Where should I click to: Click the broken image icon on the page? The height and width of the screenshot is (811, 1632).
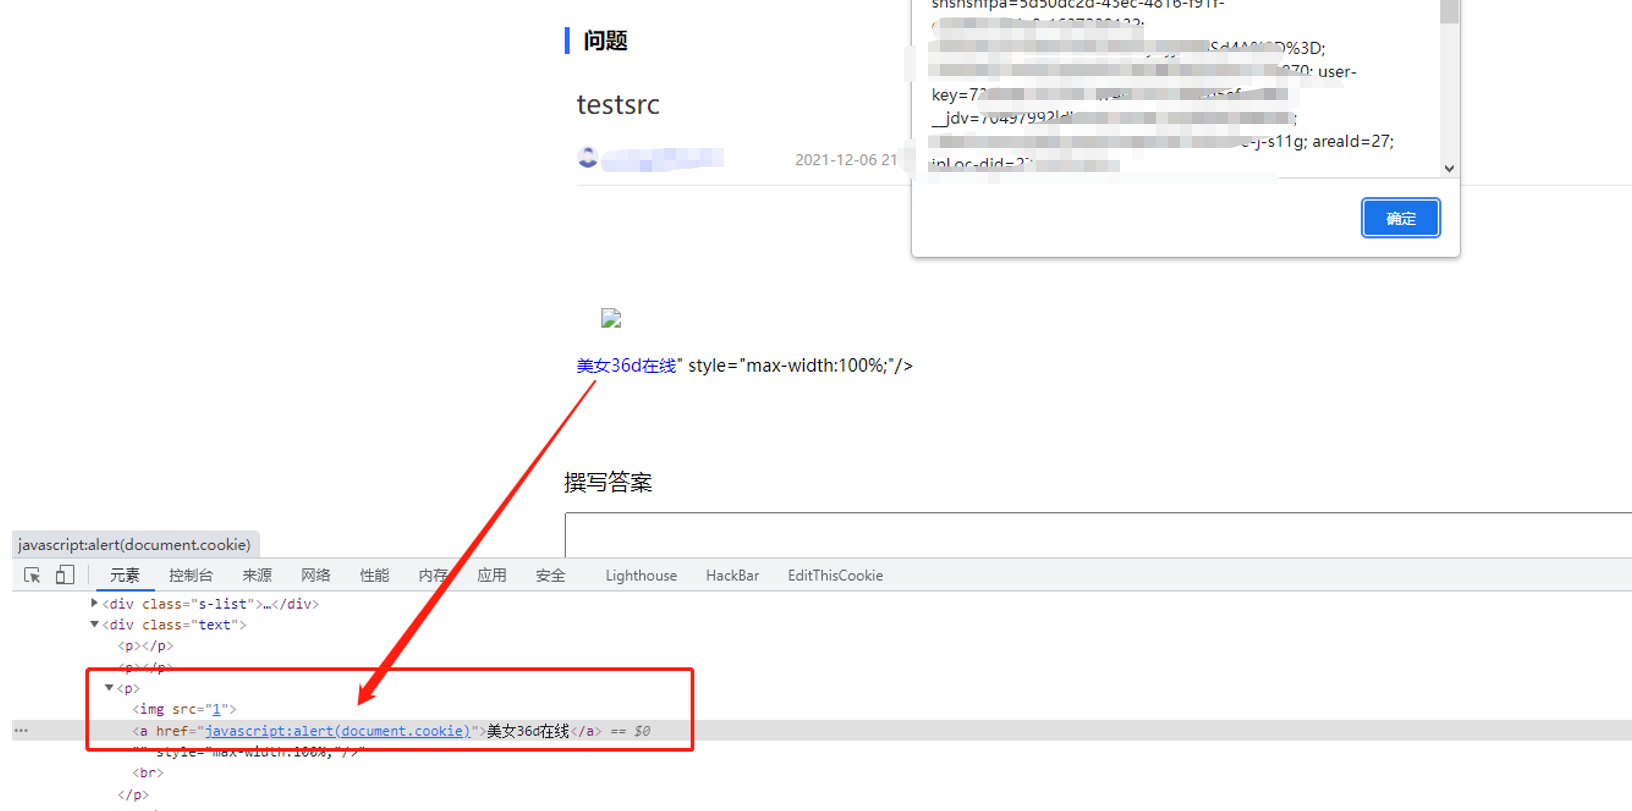611,318
